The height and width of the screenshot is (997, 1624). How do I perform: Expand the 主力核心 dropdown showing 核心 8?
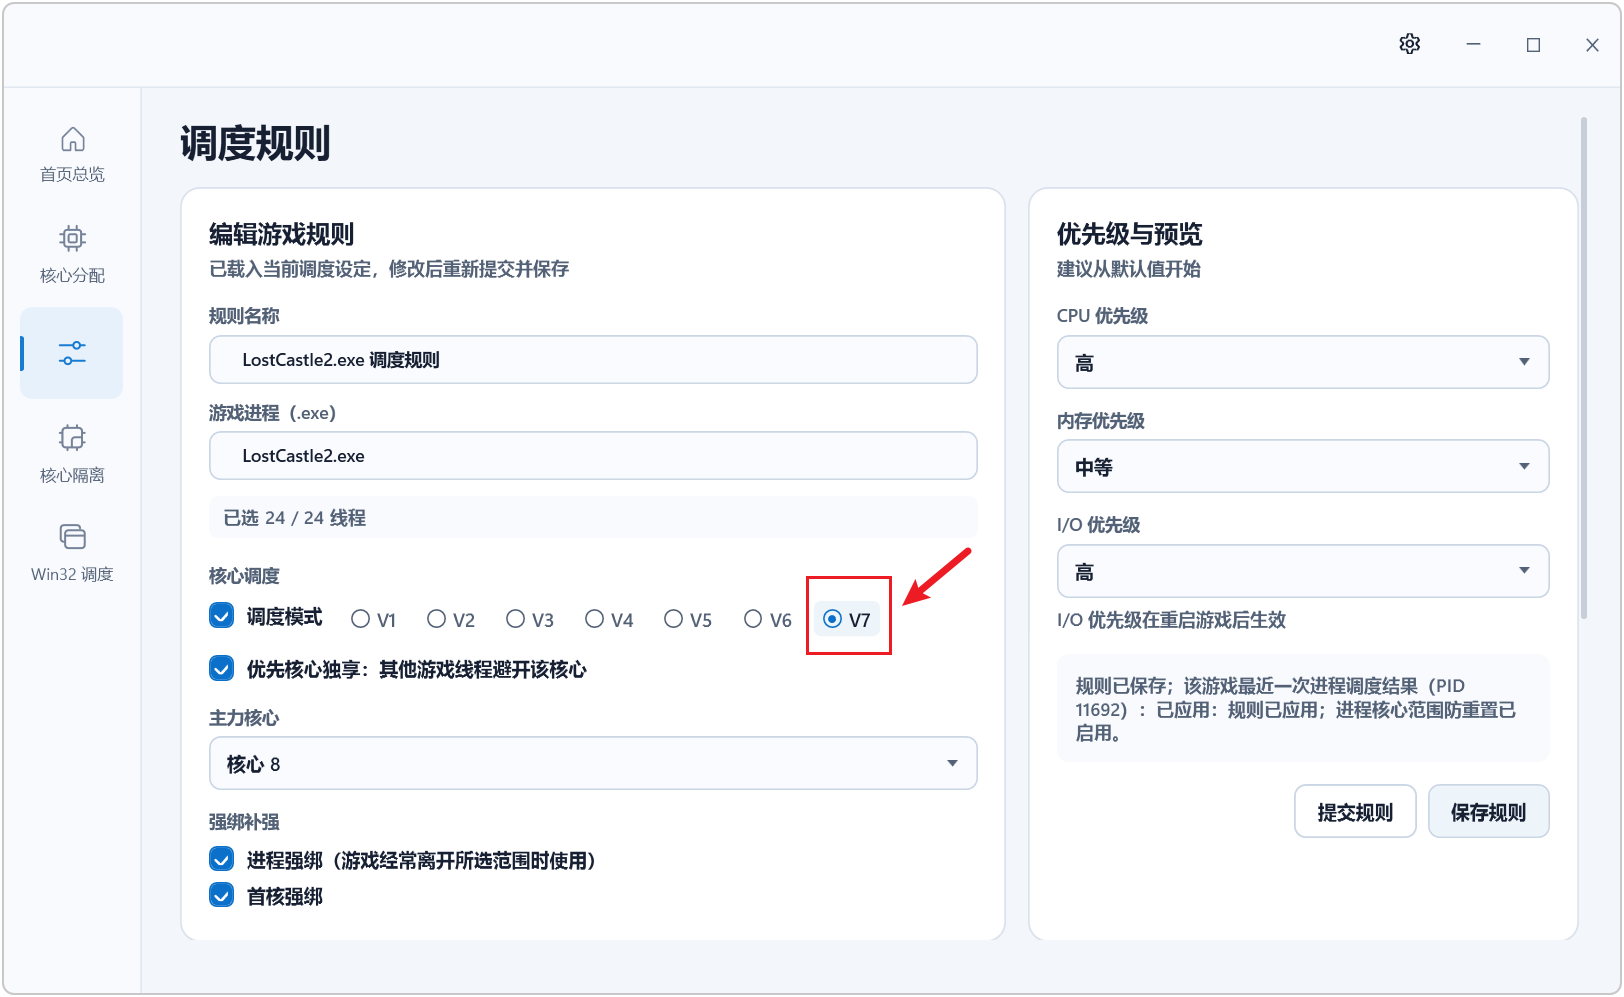[593, 763]
